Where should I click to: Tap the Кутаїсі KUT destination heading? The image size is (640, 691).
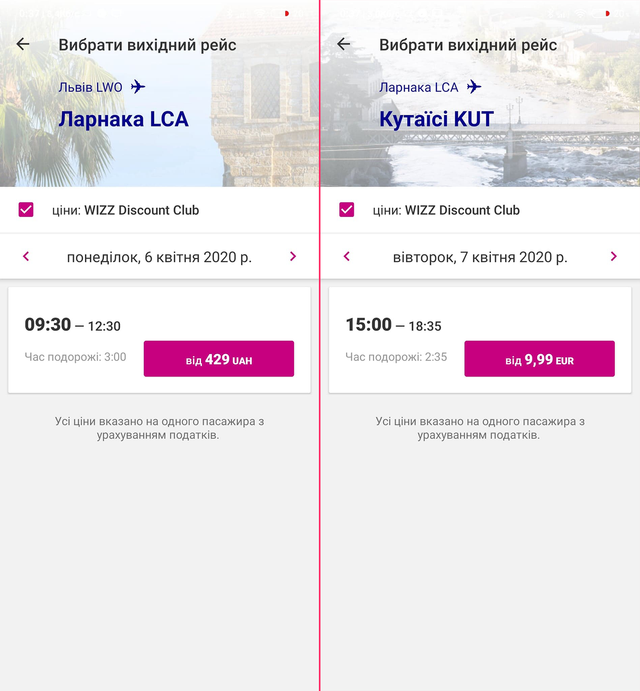click(x=436, y=119)
